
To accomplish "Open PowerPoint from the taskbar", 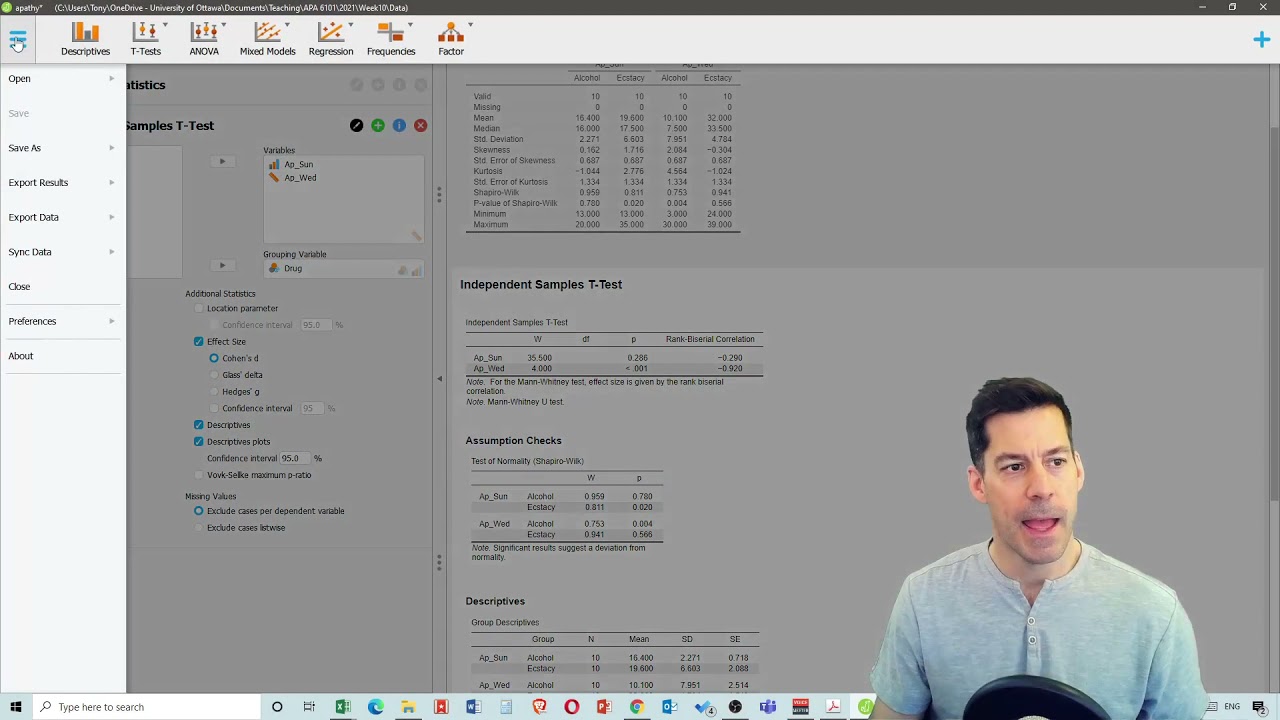I will coord(604,707).
